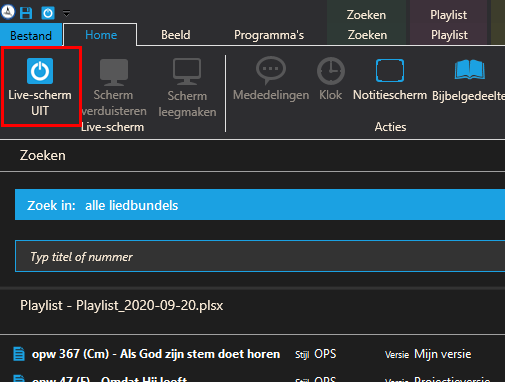Click 'Mijn versie' in opw 367 row
Screen dimensions: 505x382
(x=443, y=354)
